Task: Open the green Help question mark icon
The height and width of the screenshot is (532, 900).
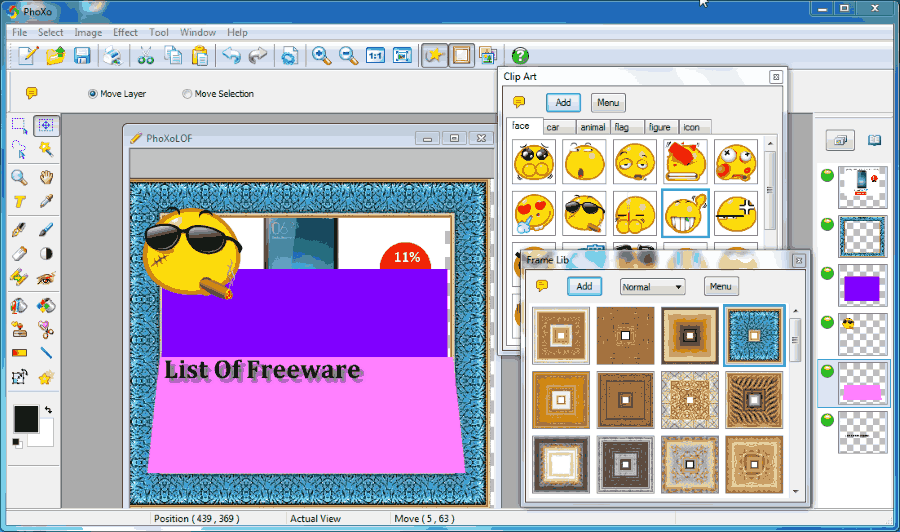Action: coord(520,56)
